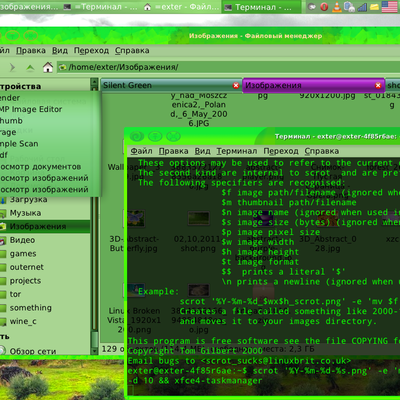
Task: Open tor folder in sidebar
Action: click(15, 294)
